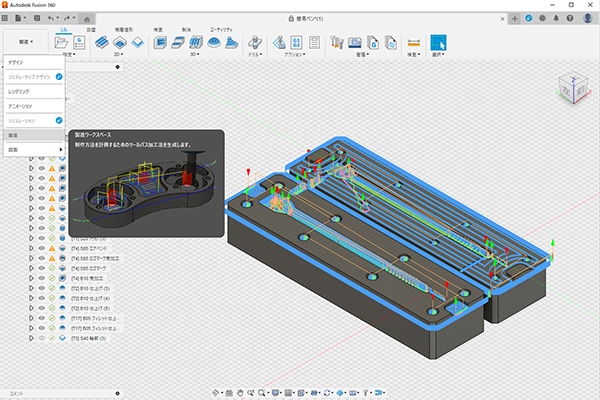Open the 製造 workspace dropdown button

click(24, 42)
